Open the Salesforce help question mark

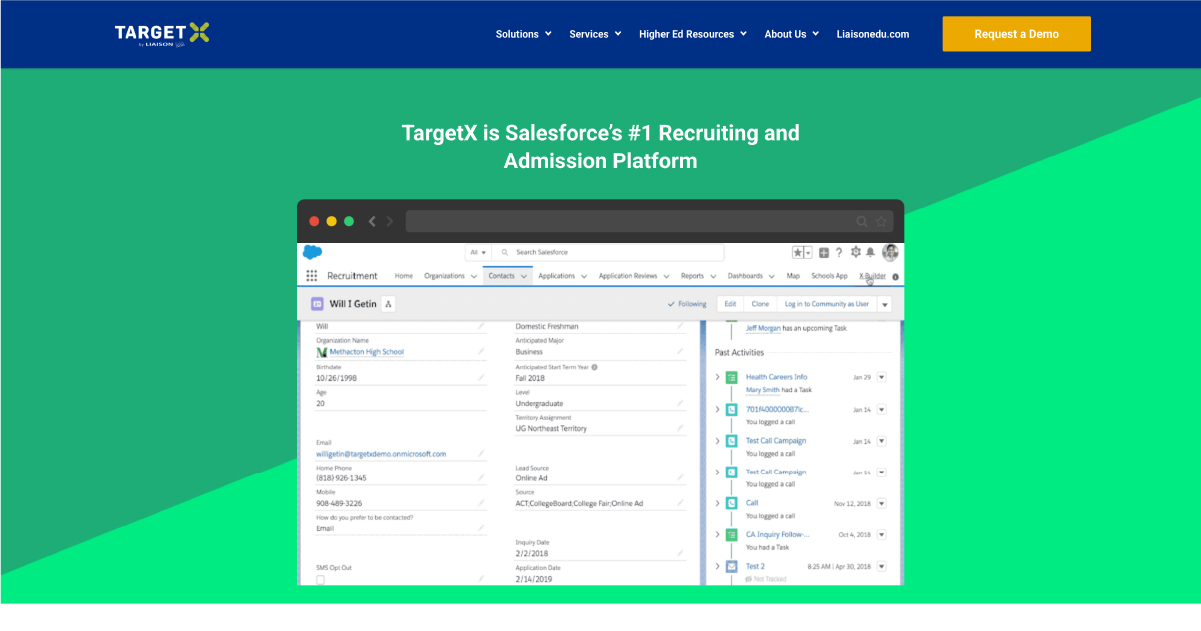[x=839, y=253]
